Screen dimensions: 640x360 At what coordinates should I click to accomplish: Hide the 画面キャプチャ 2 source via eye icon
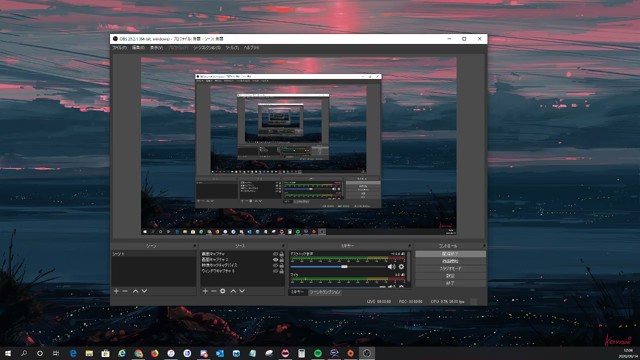[276, 260]
